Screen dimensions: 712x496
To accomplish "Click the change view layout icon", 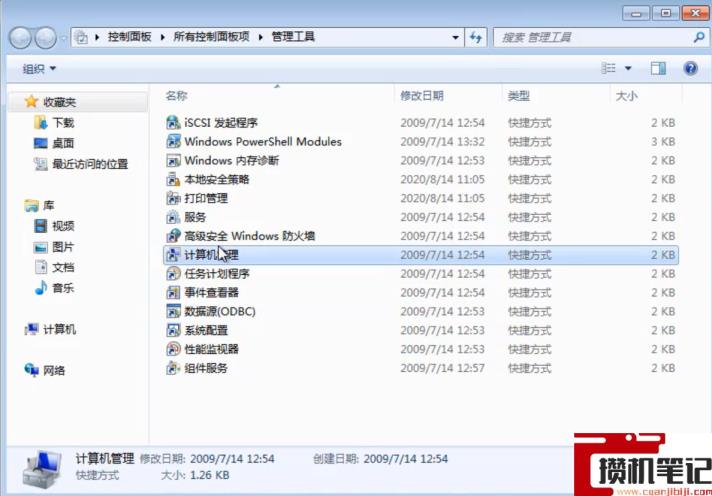I will coord(608,69).
